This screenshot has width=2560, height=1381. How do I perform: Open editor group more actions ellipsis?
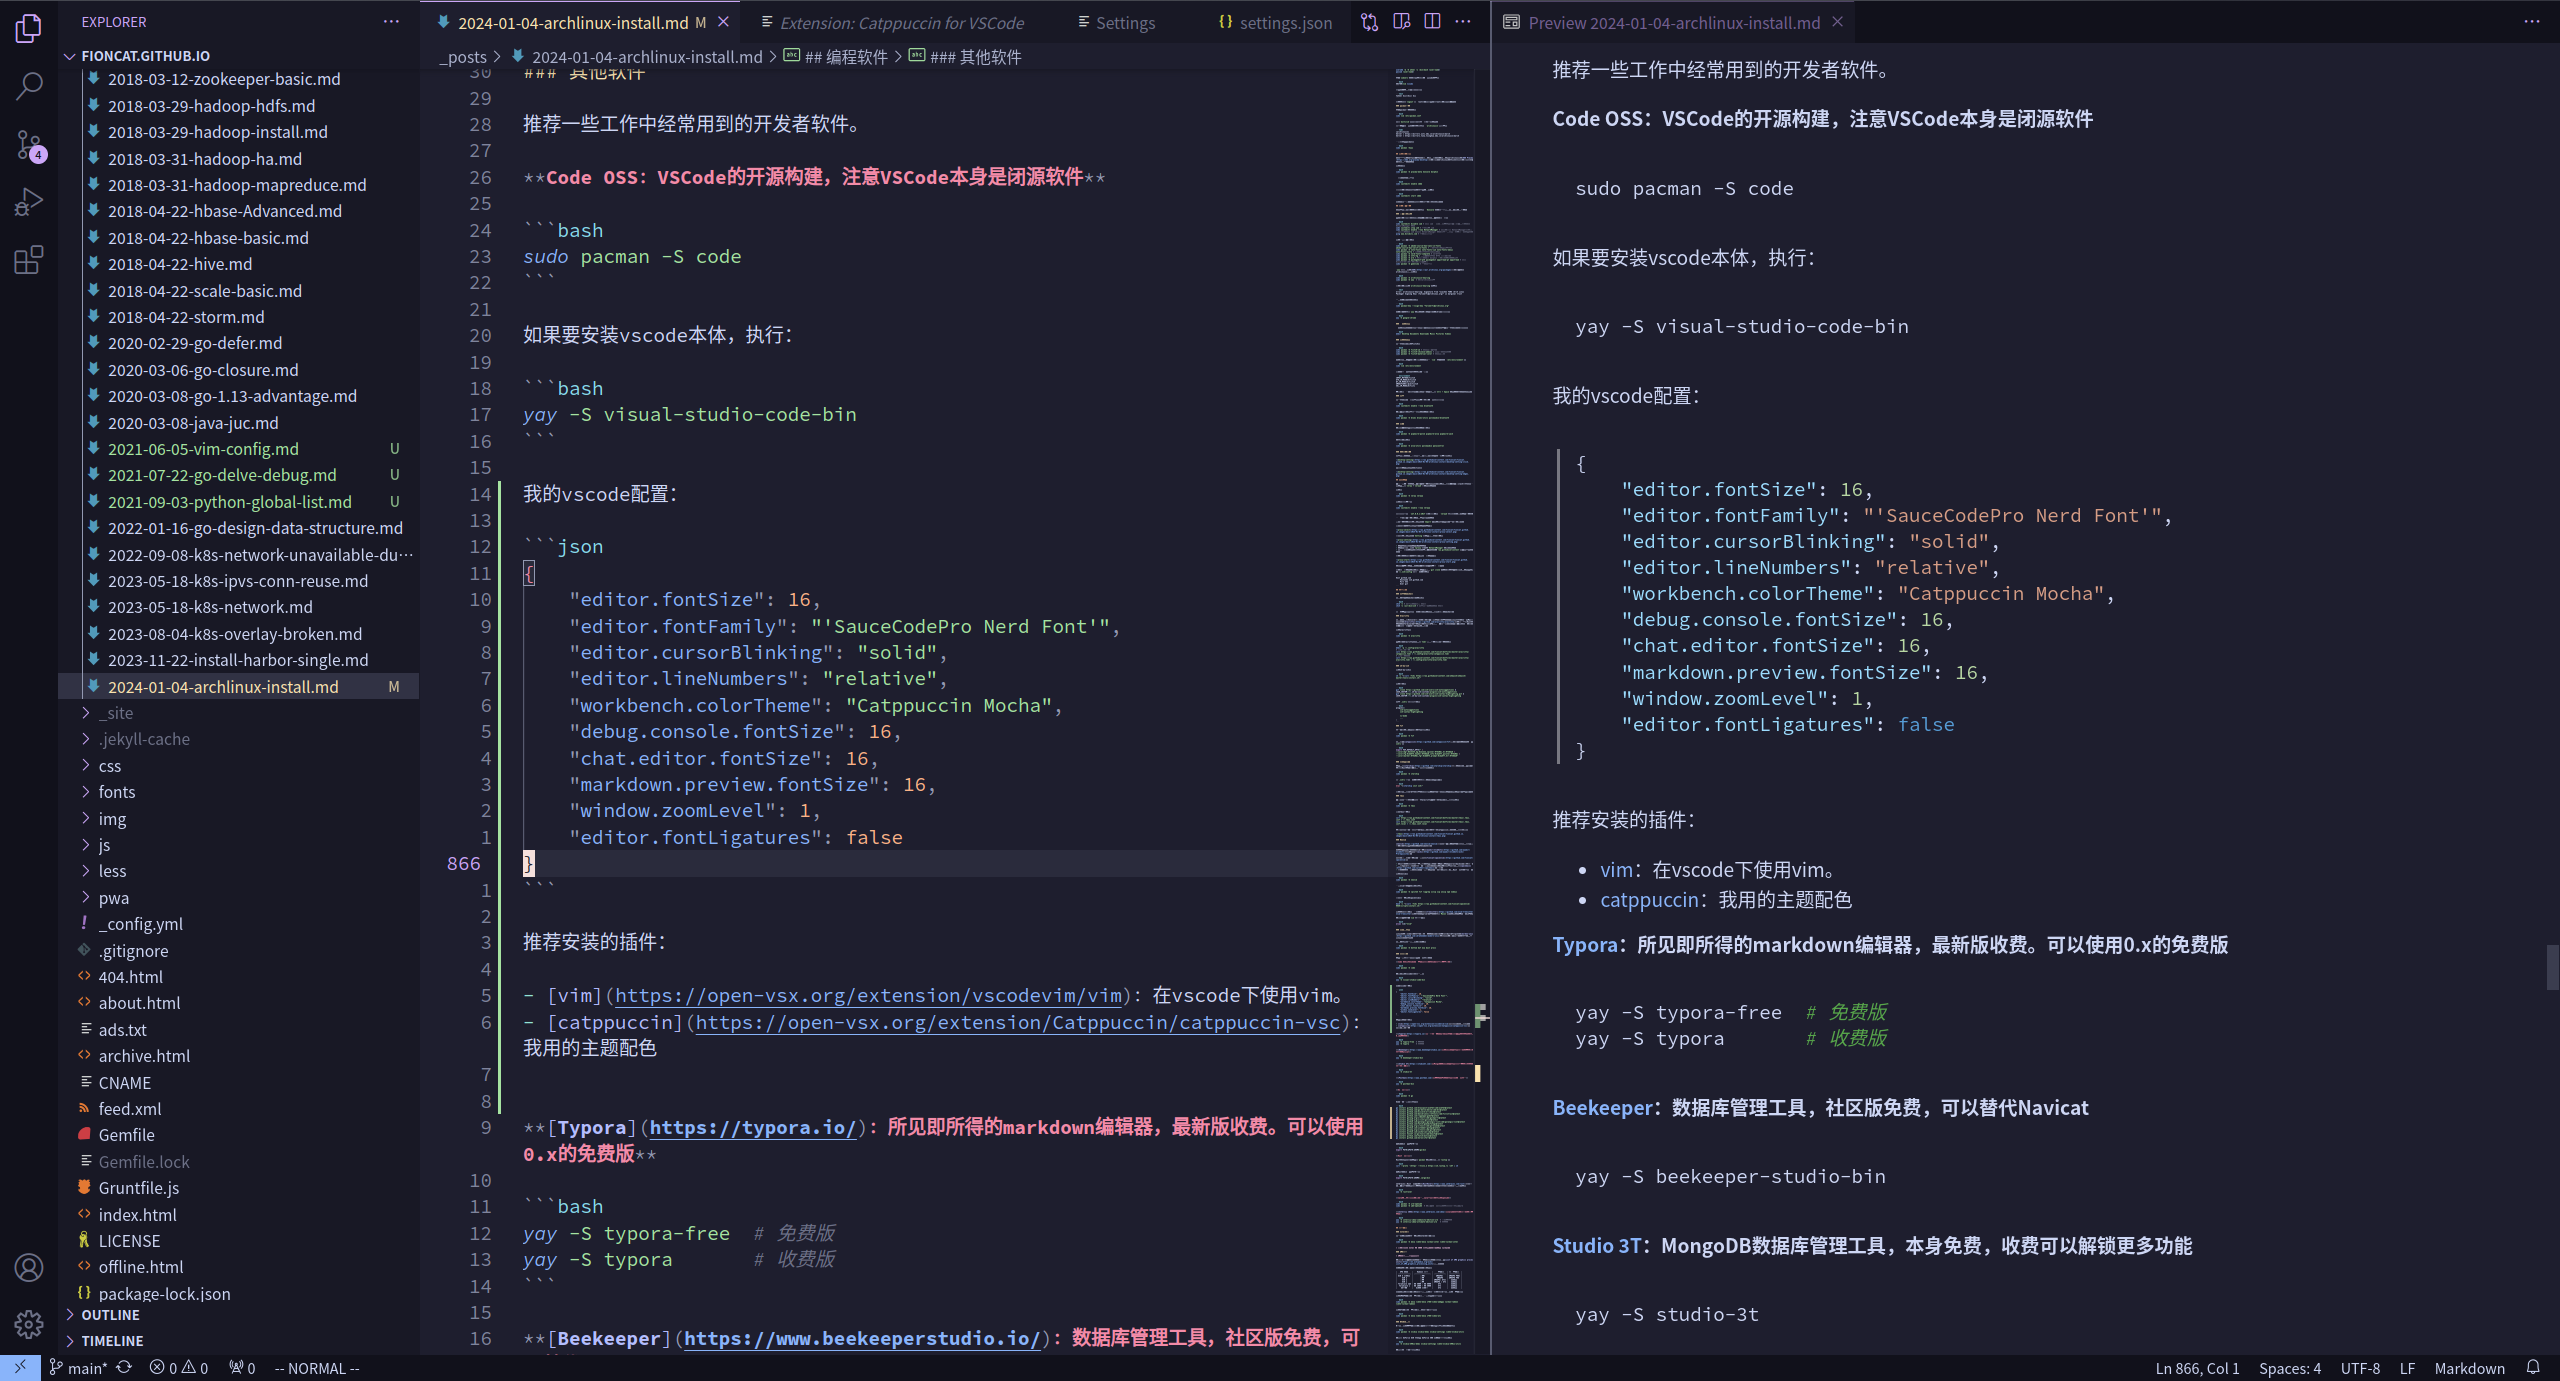click(1463, 22)
